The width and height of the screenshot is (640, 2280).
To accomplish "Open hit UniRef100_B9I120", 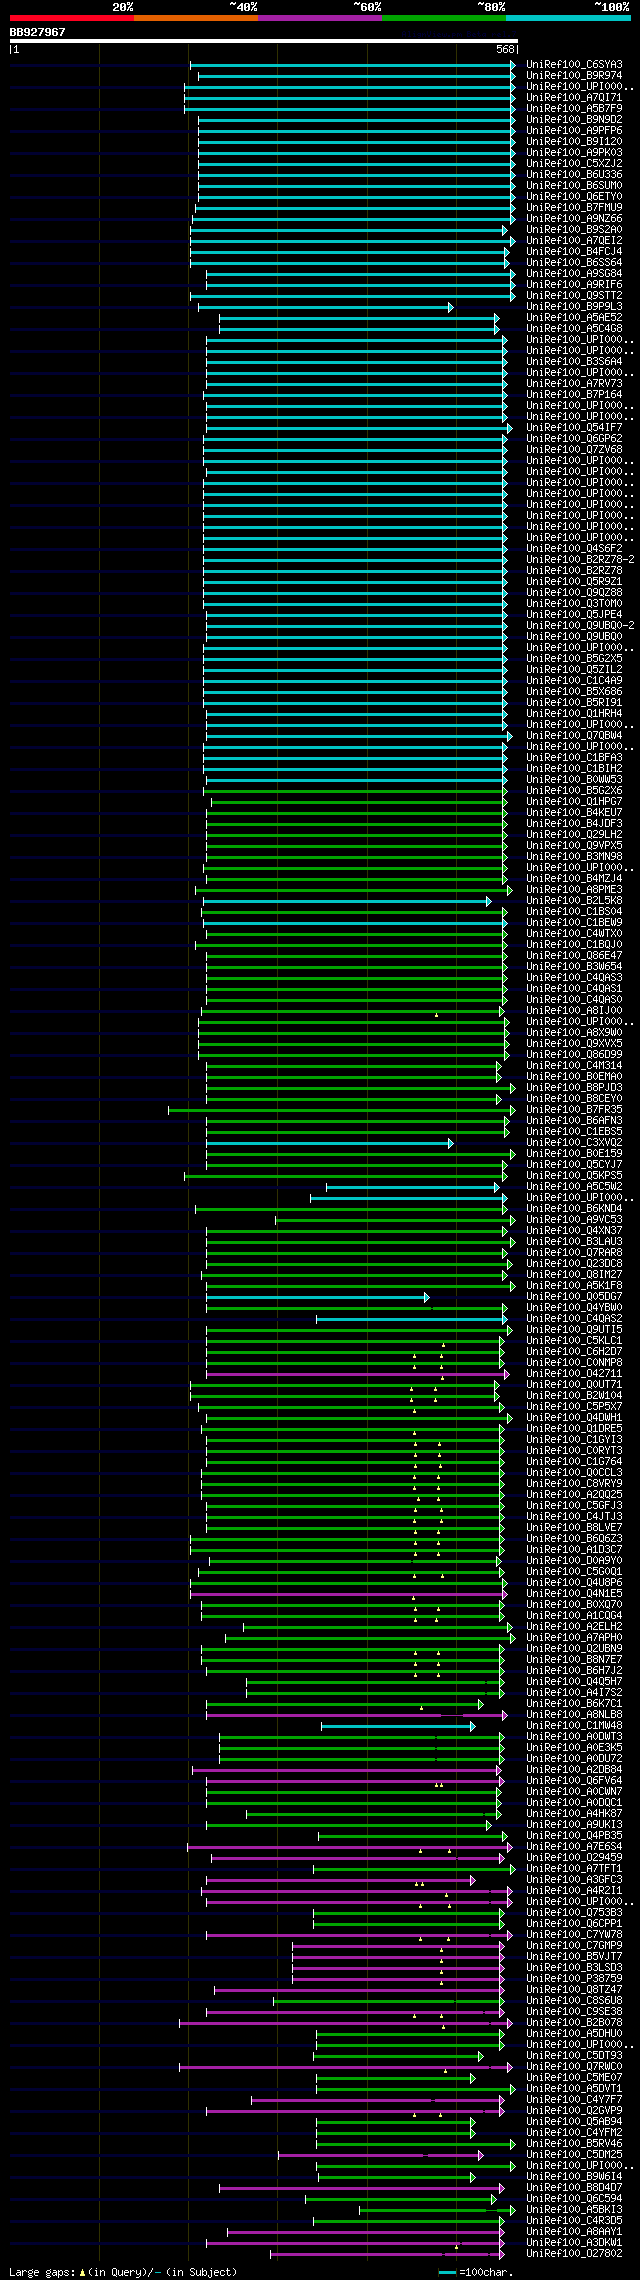I will click(574, 142).
